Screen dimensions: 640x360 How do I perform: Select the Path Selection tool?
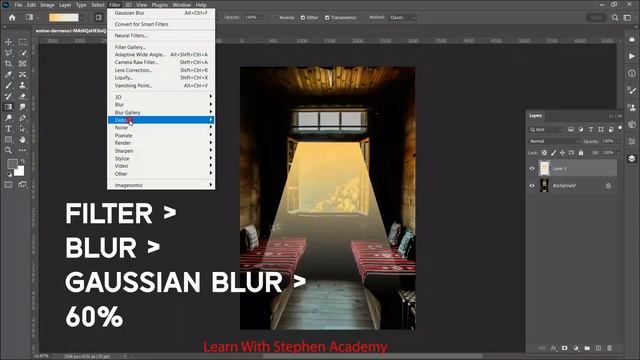pos(22,129)
